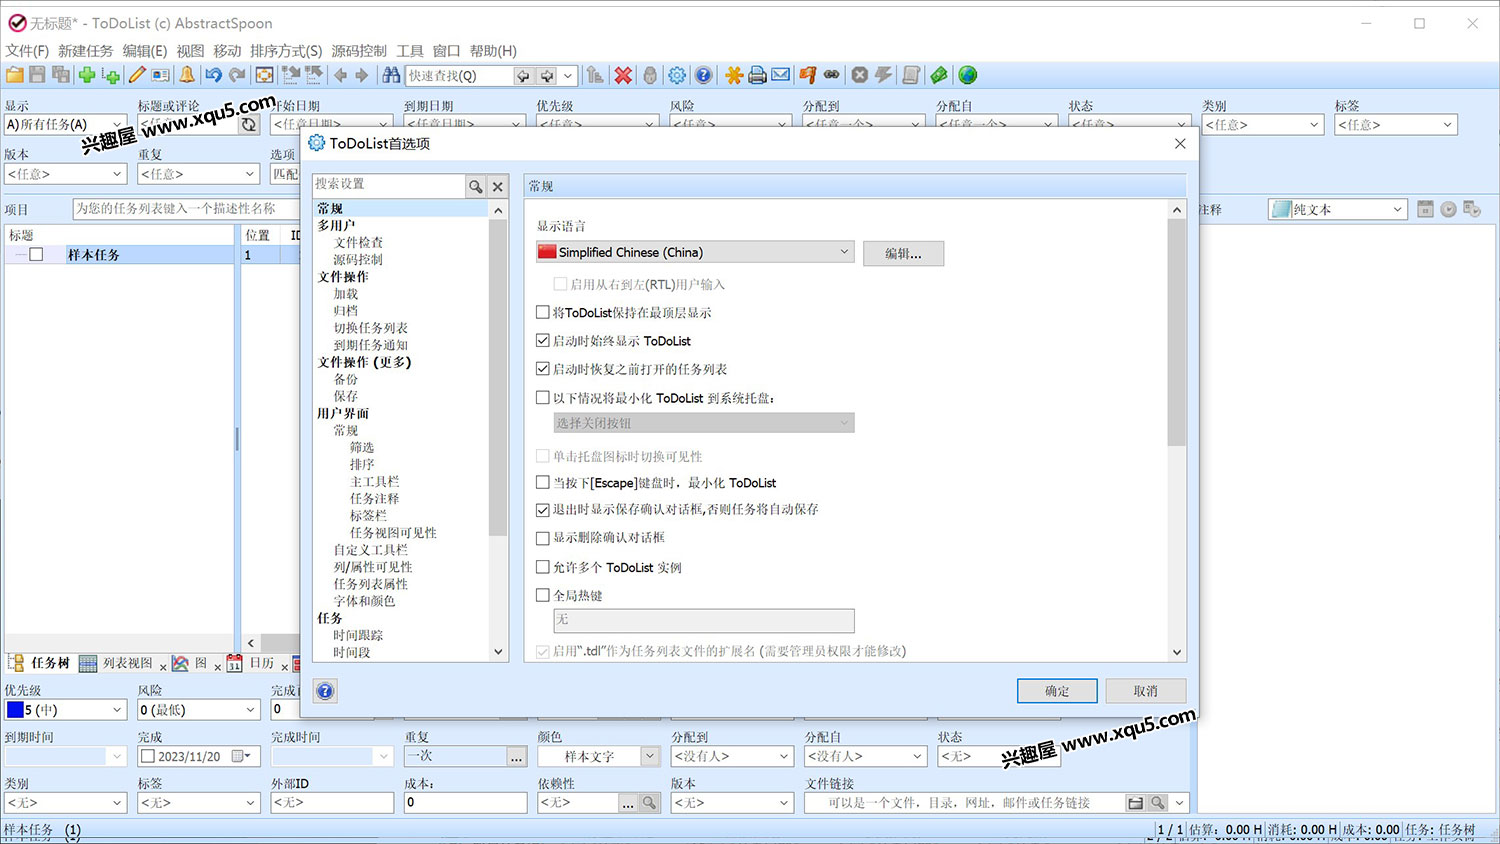This screenshot has height=844, width=1500.
Task: Click the dependency magnifier icon
Action: [x=649, y=803]
